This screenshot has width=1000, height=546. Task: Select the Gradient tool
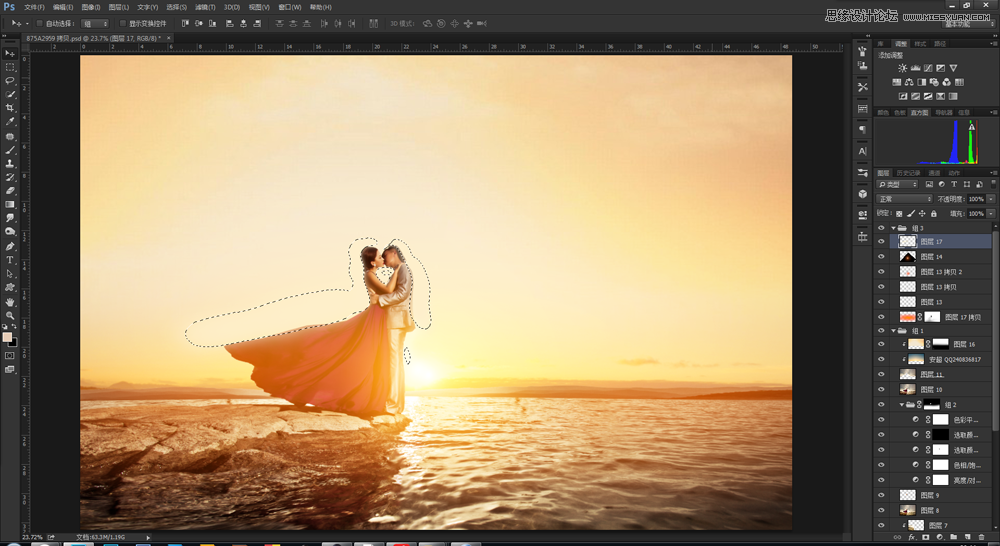pyautogui.click(x=10, y=205)
